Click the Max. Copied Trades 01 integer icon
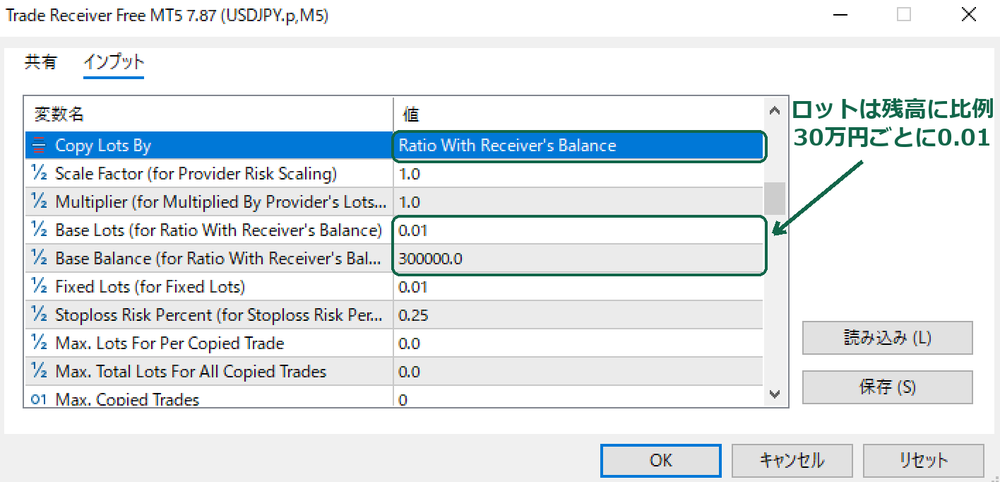This screenshot has width=1000, height=482. 39,399
